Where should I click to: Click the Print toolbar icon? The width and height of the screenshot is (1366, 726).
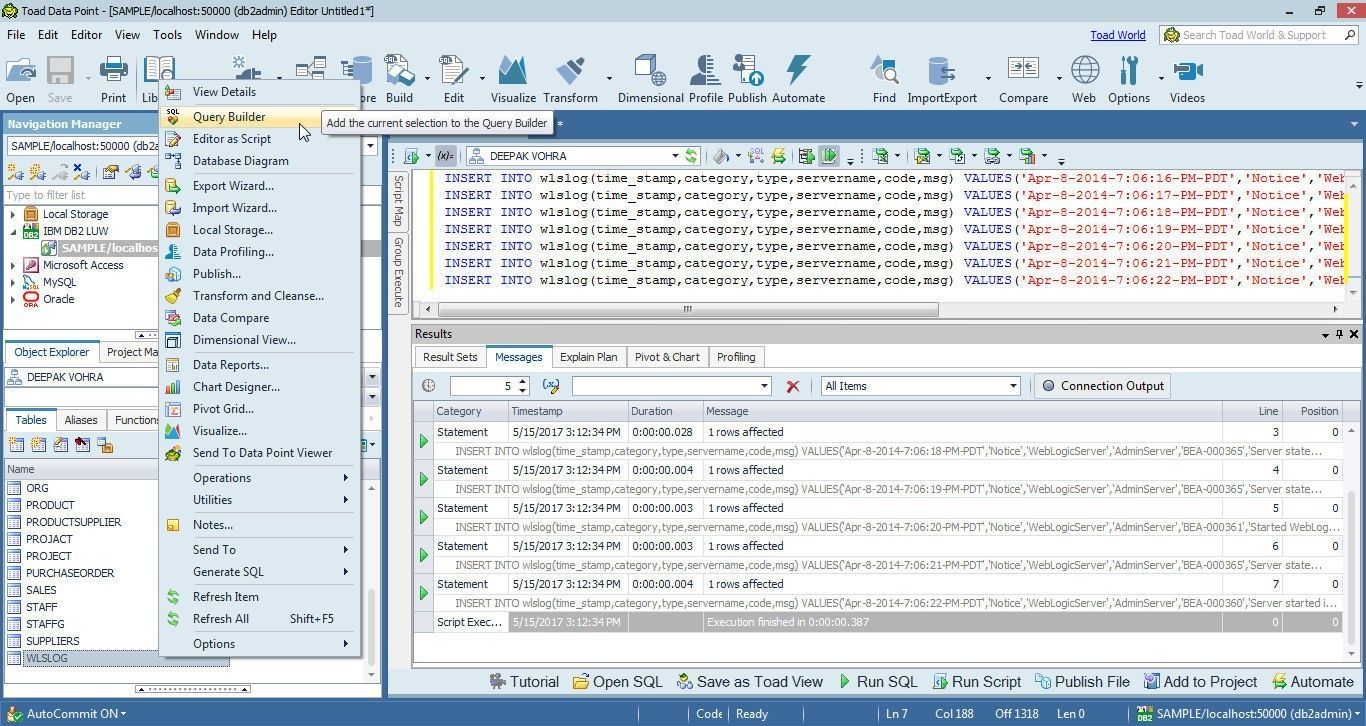click(113, 80)
